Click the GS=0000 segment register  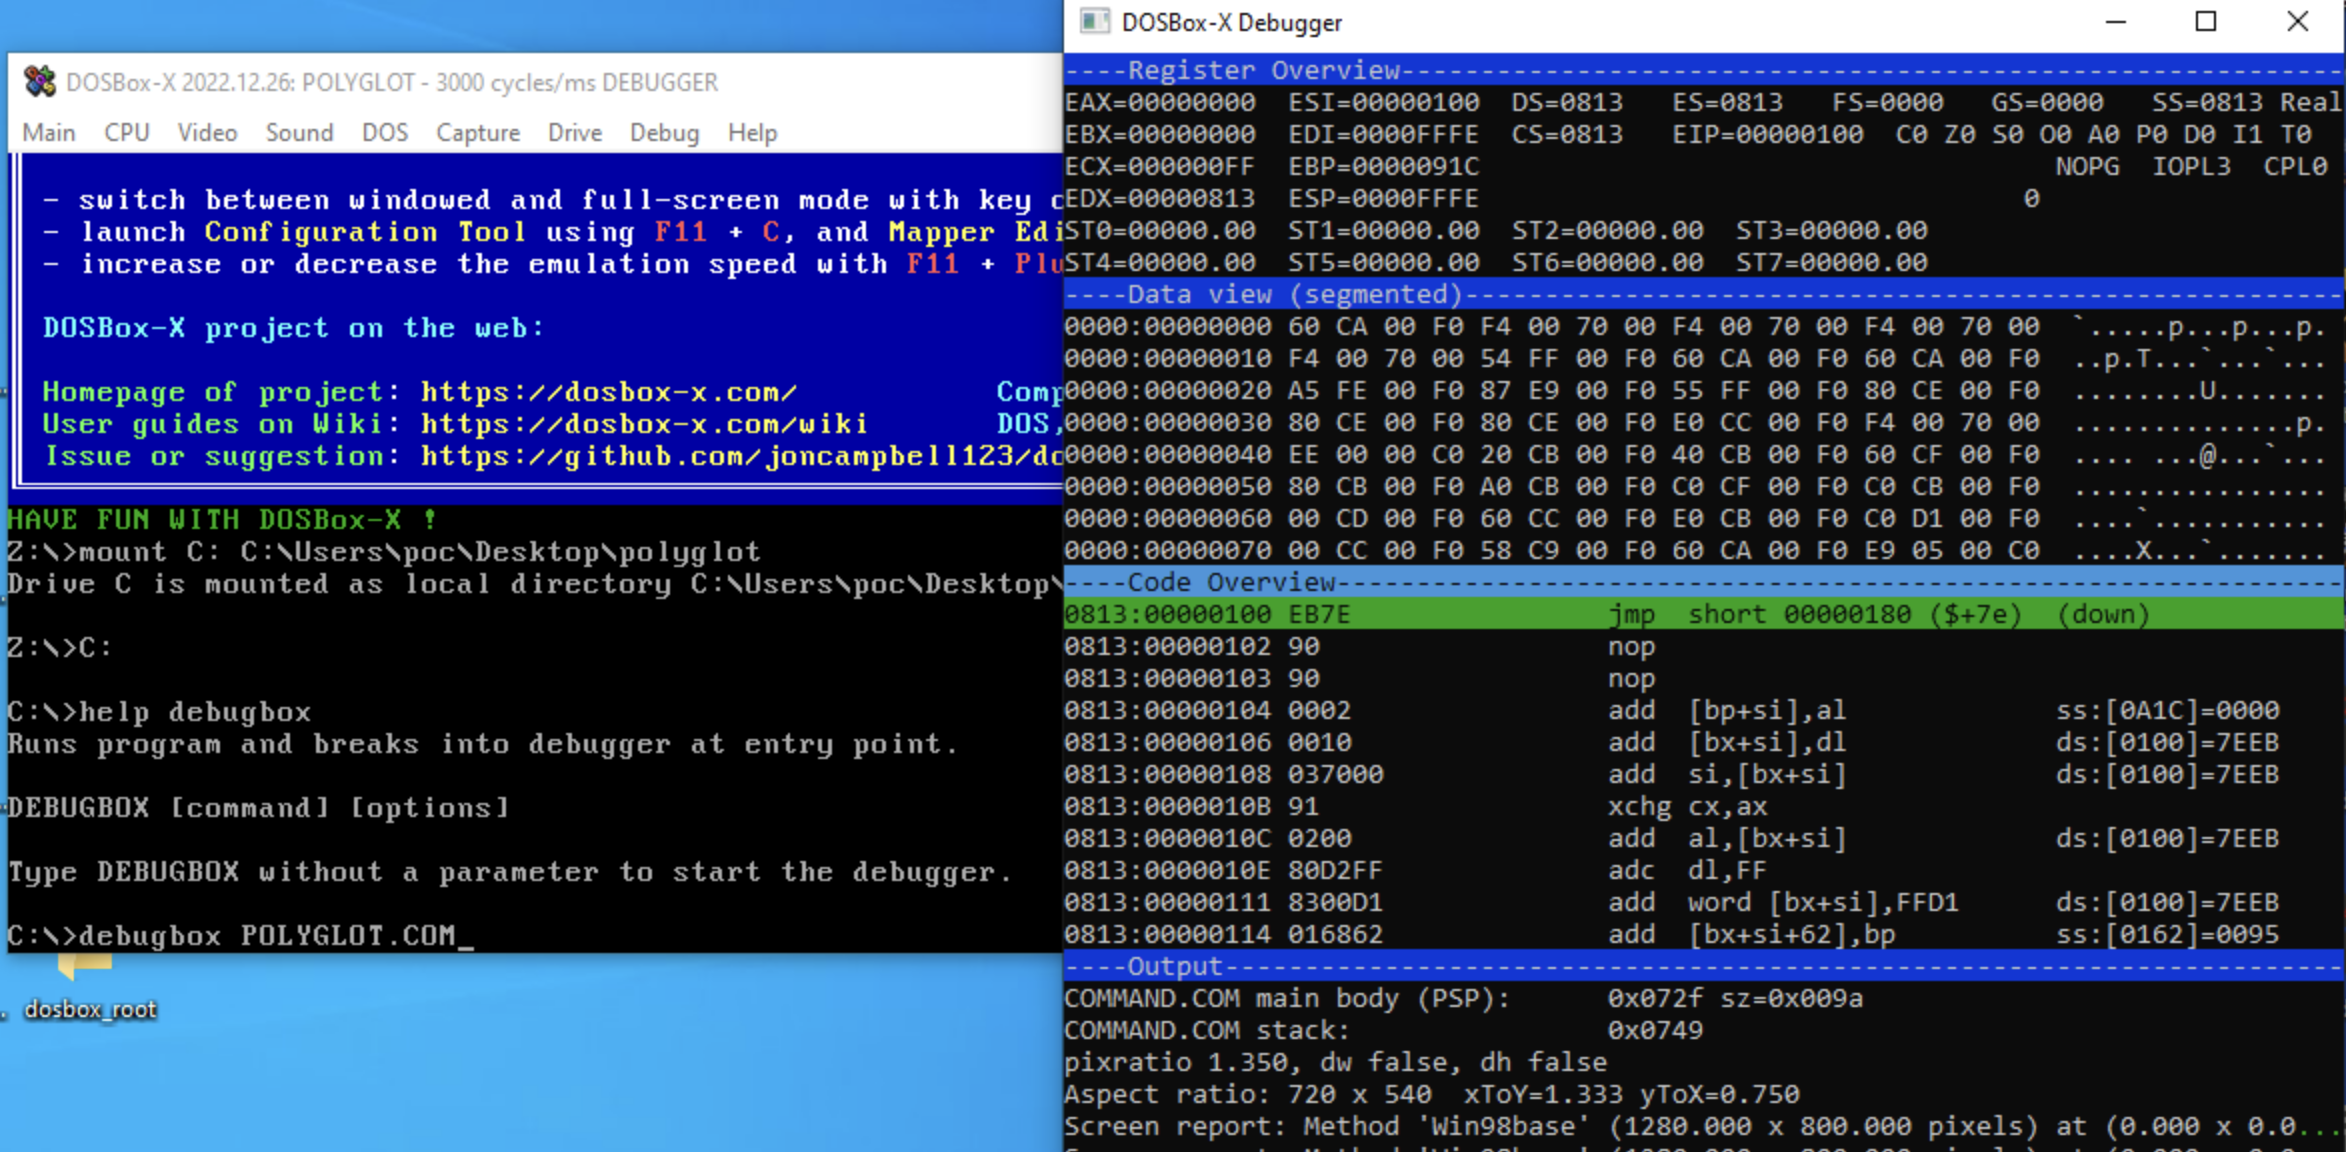pyautogui.click(x=2048, y=102)
